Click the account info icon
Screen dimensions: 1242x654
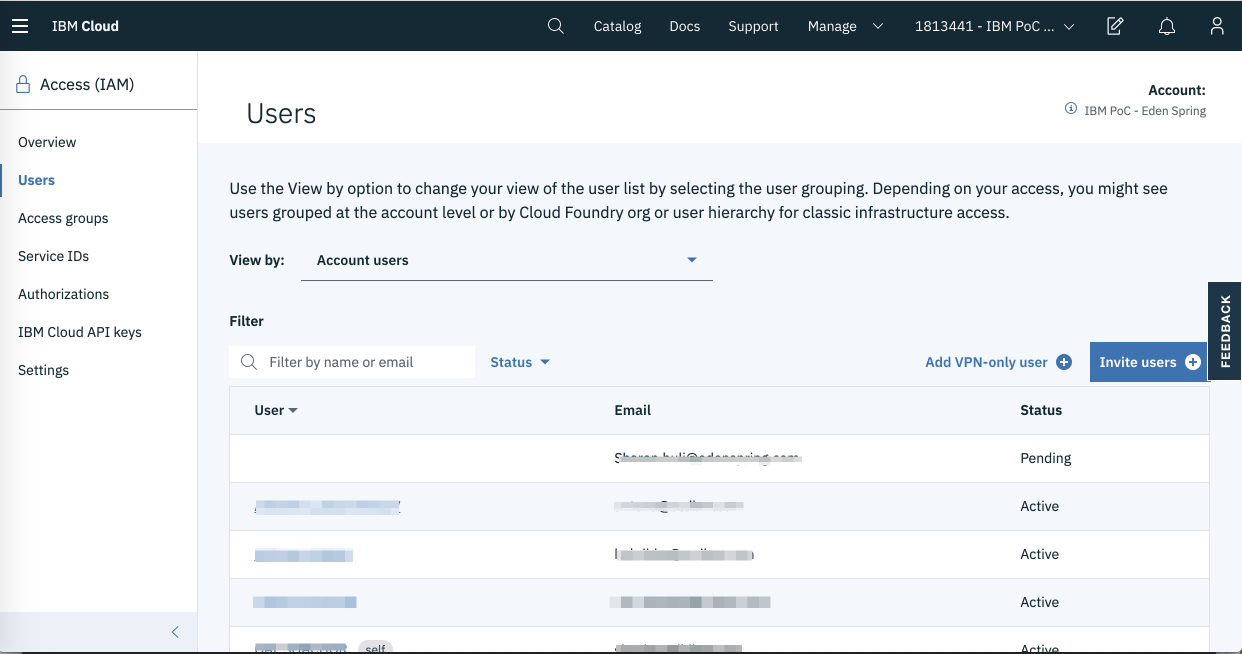pyautogui.click(x=1071, y=108)
